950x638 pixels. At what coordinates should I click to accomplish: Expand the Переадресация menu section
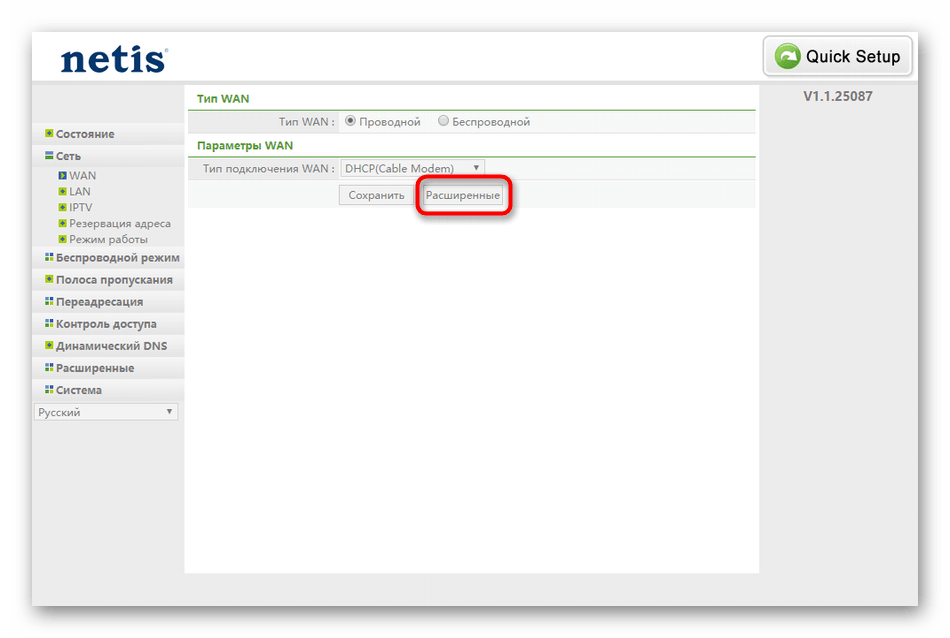[x=99, y=302]
